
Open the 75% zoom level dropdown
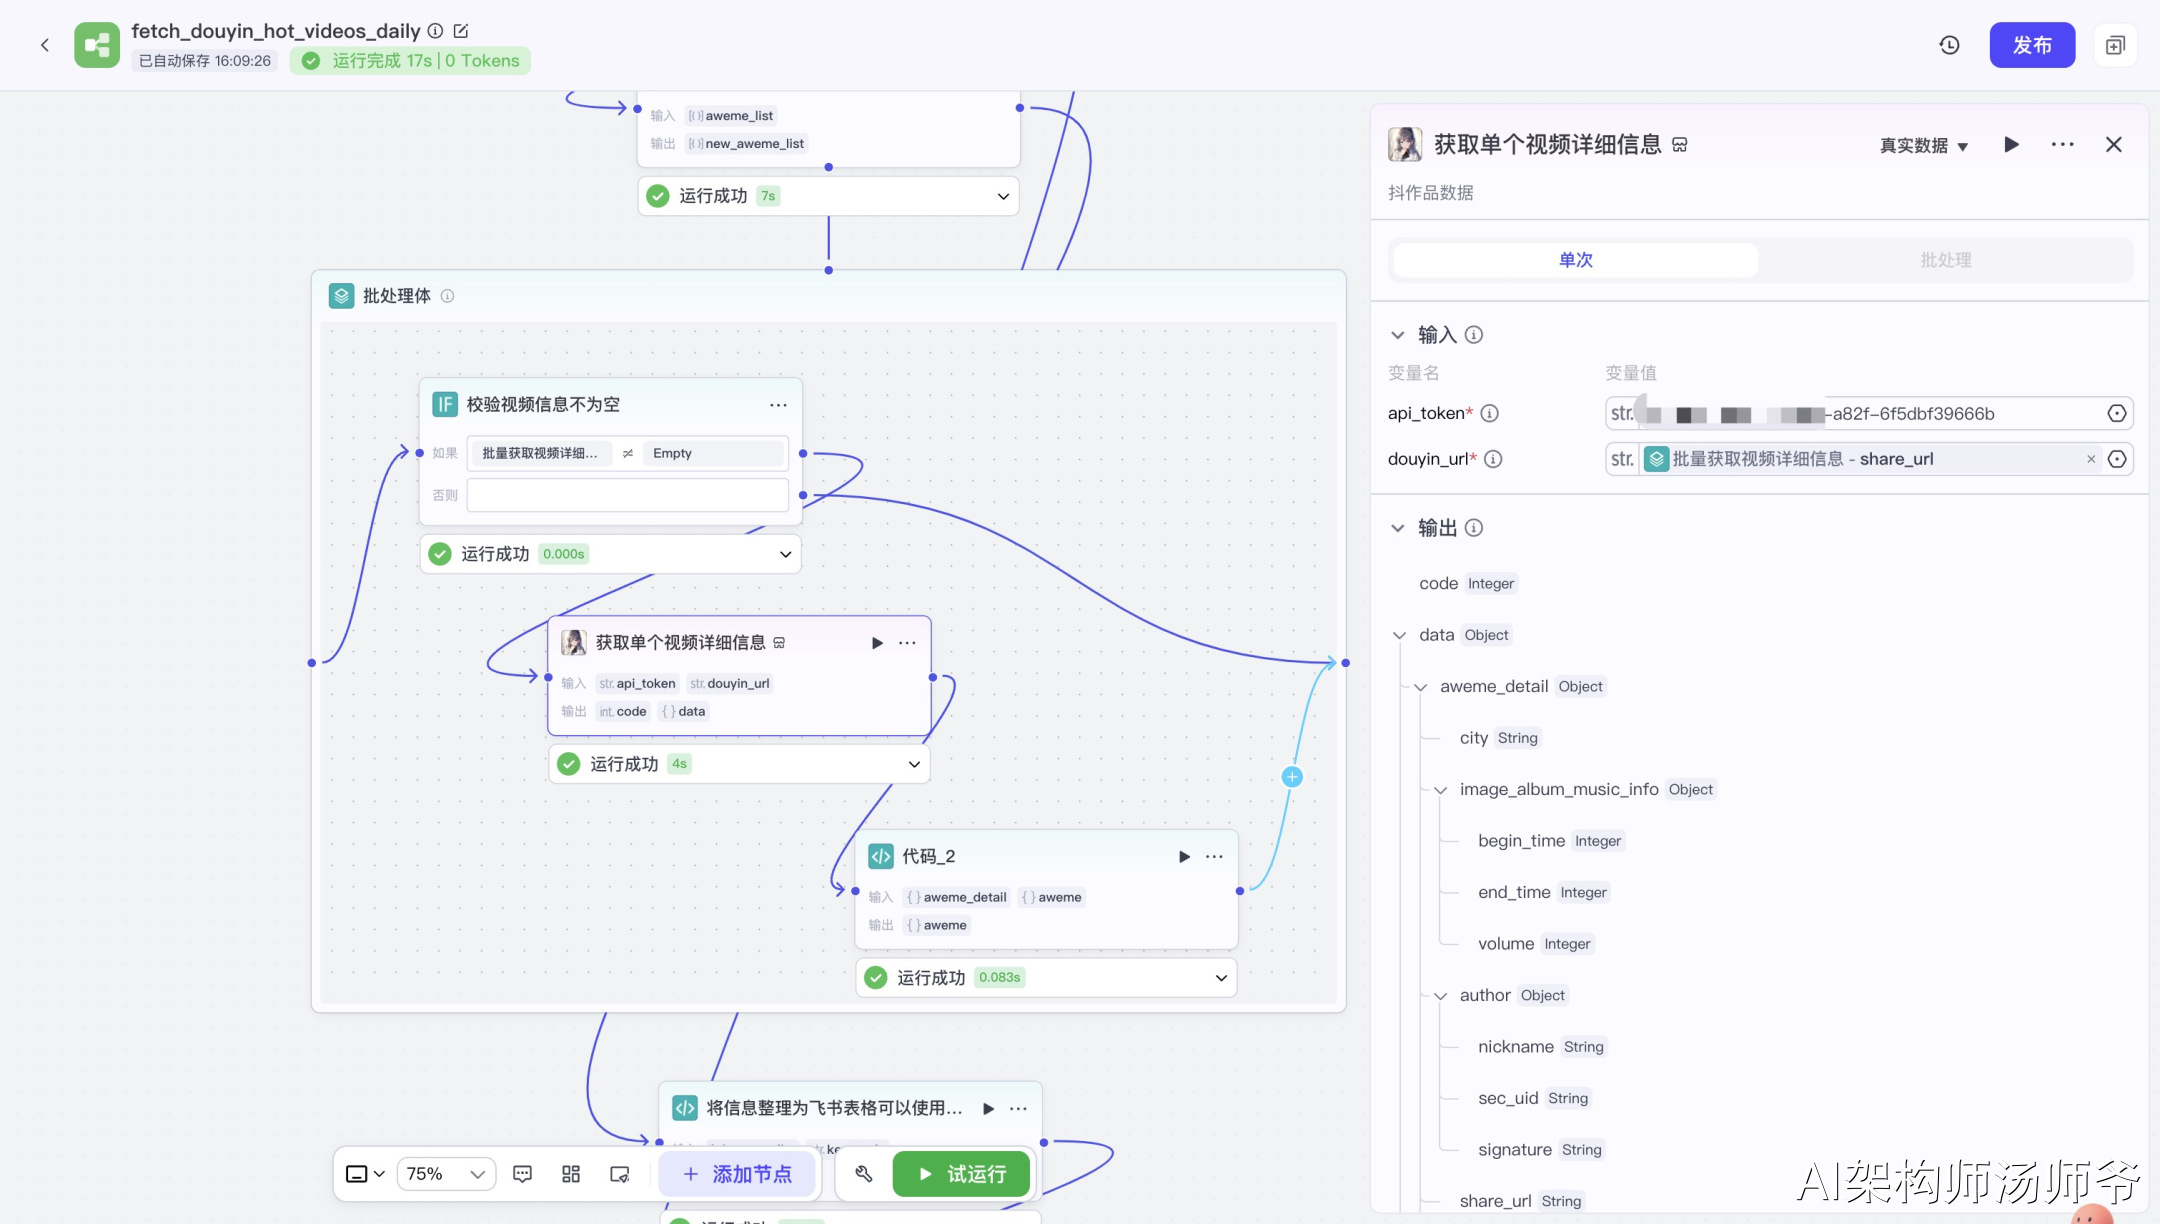pos(446,1174)
